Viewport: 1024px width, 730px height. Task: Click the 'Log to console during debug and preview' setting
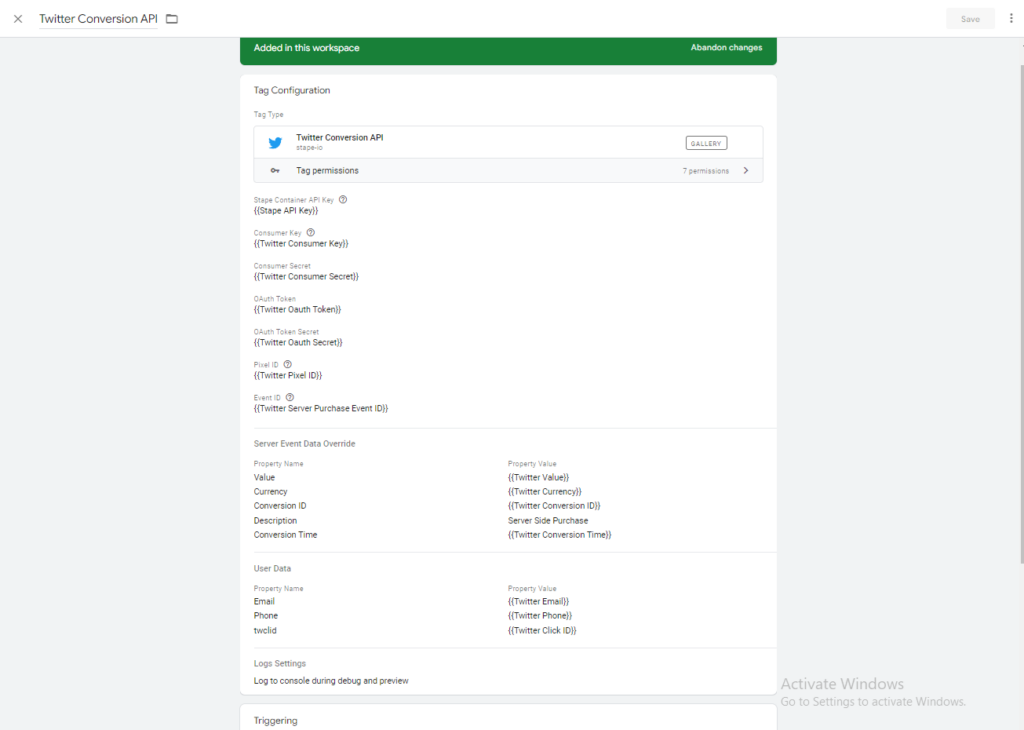(x=331, y=681)
